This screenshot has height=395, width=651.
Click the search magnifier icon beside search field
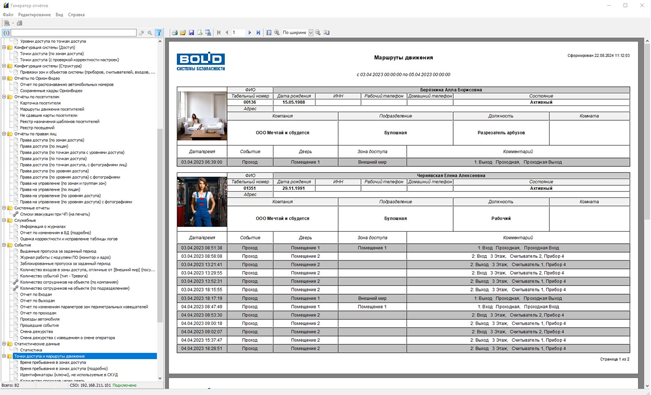pos(150,32)
